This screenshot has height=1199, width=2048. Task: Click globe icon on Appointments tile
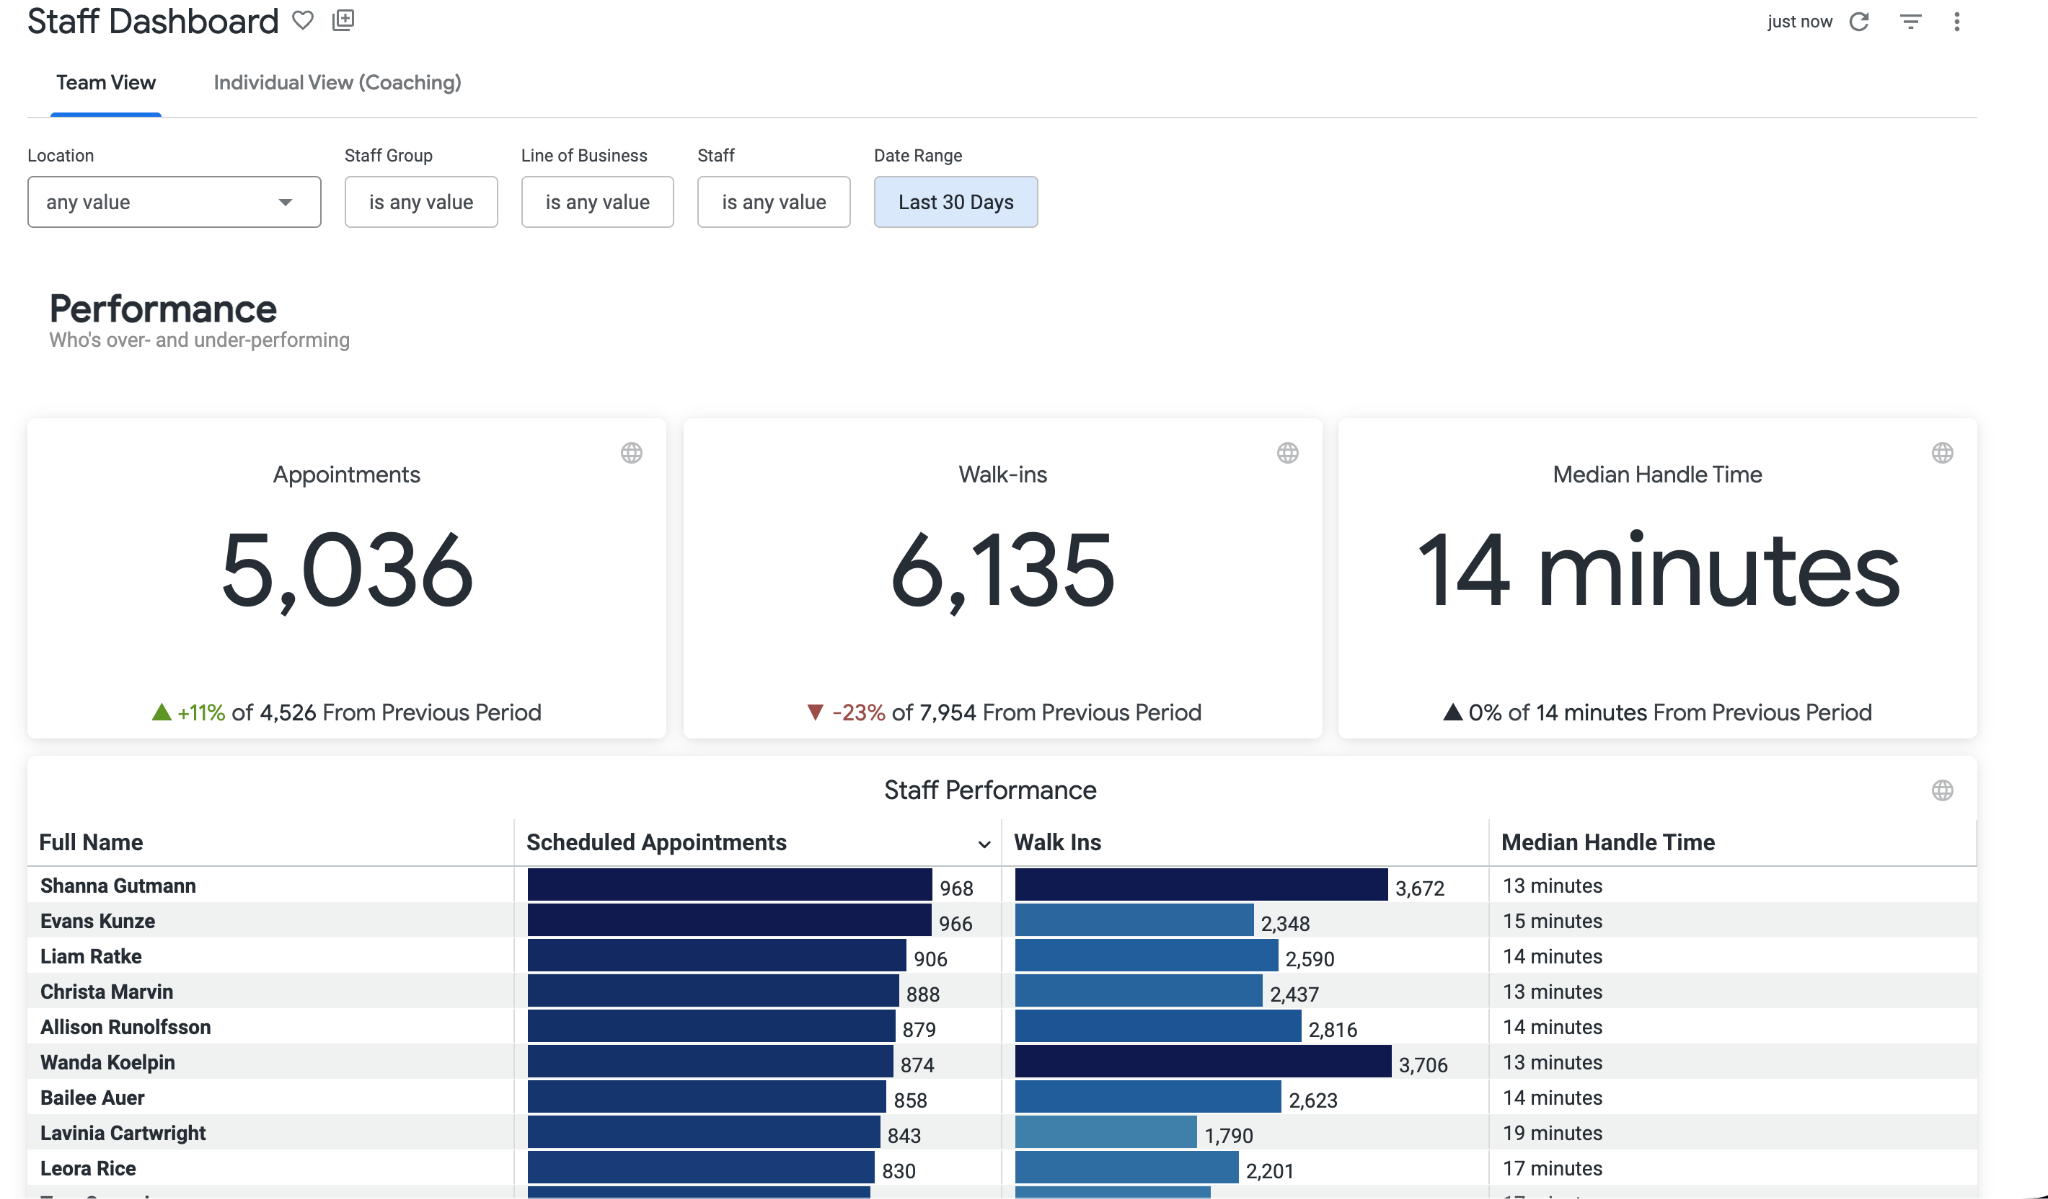coord(632,453)
